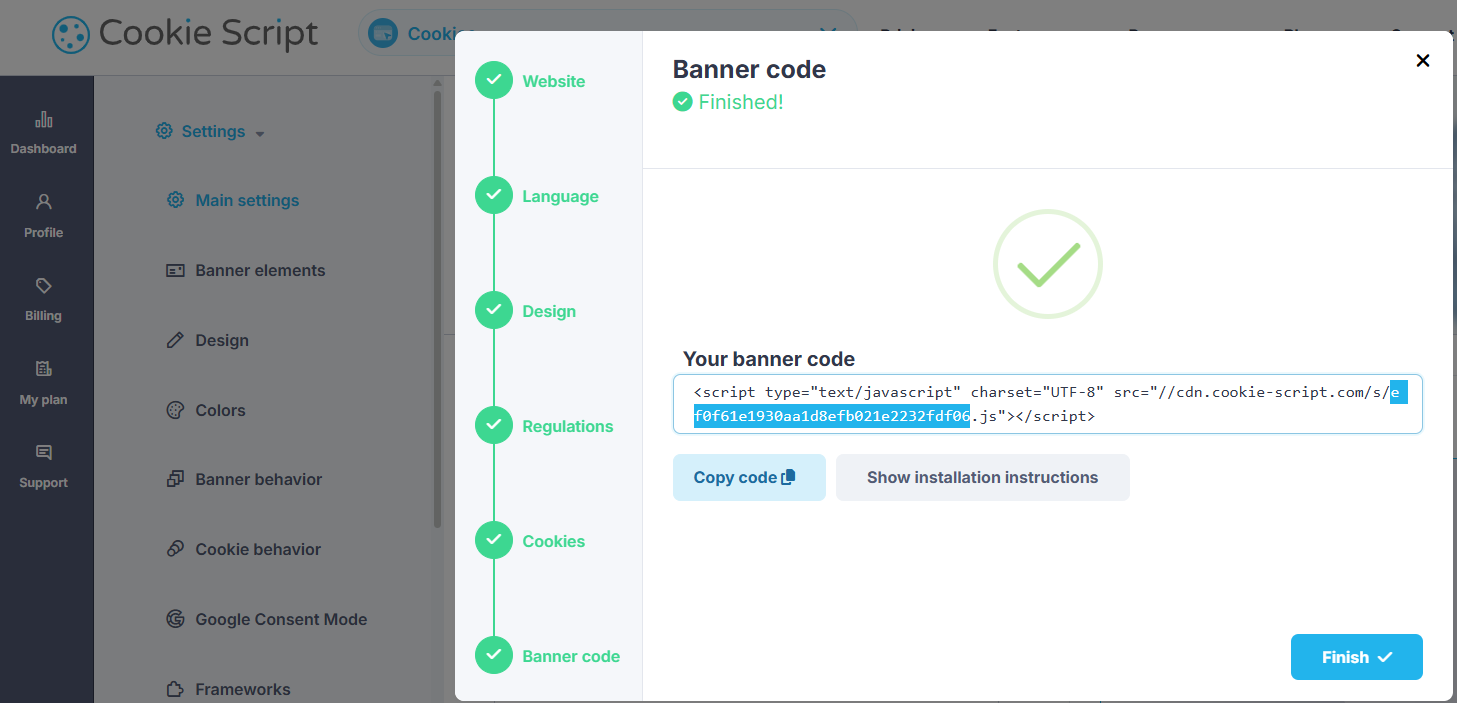This screenshot has width=1457, height=703.
Task: Click the Banner elements icon
Action: pyautogui.click(x=175, y=270)
